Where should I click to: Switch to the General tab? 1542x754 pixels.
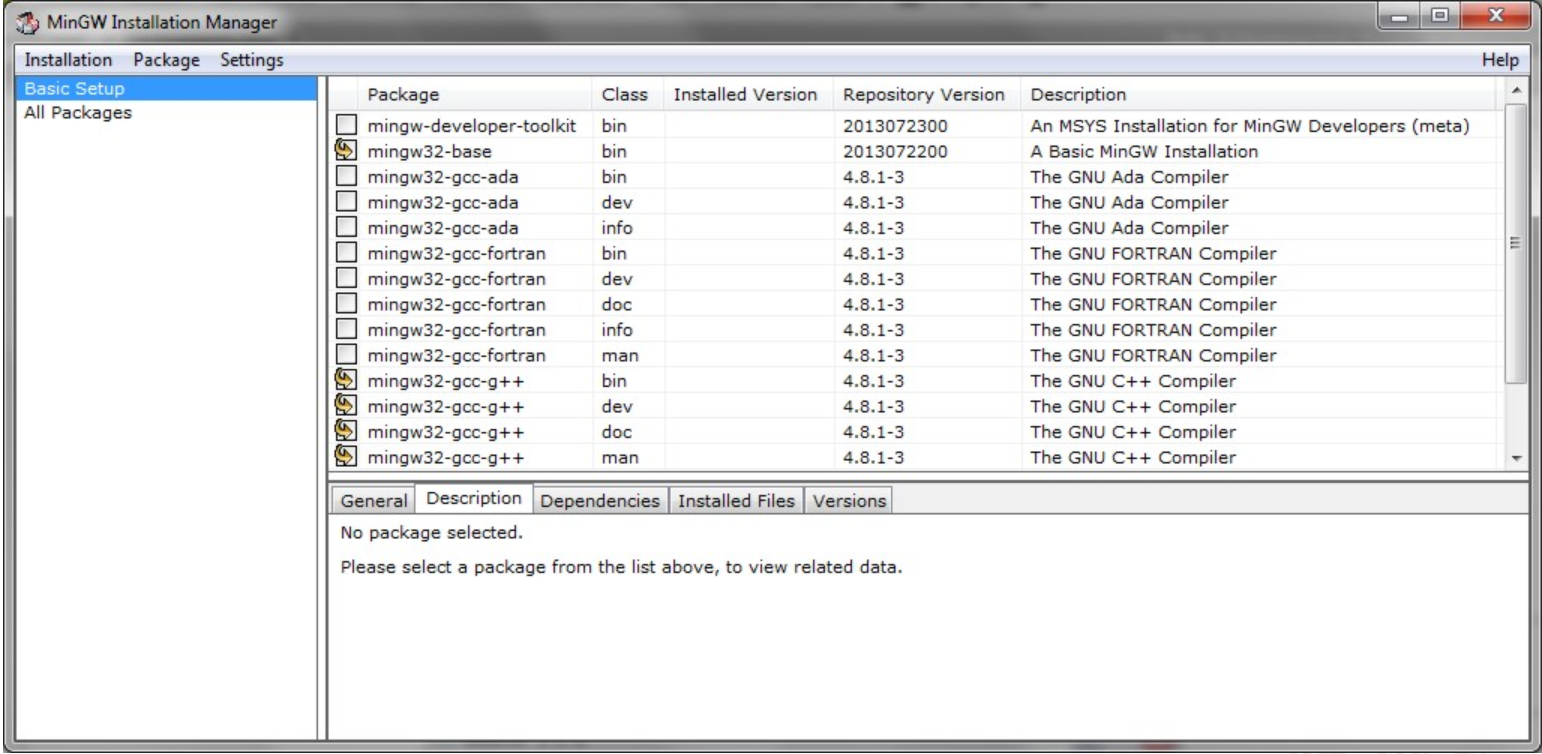[372, 500]
